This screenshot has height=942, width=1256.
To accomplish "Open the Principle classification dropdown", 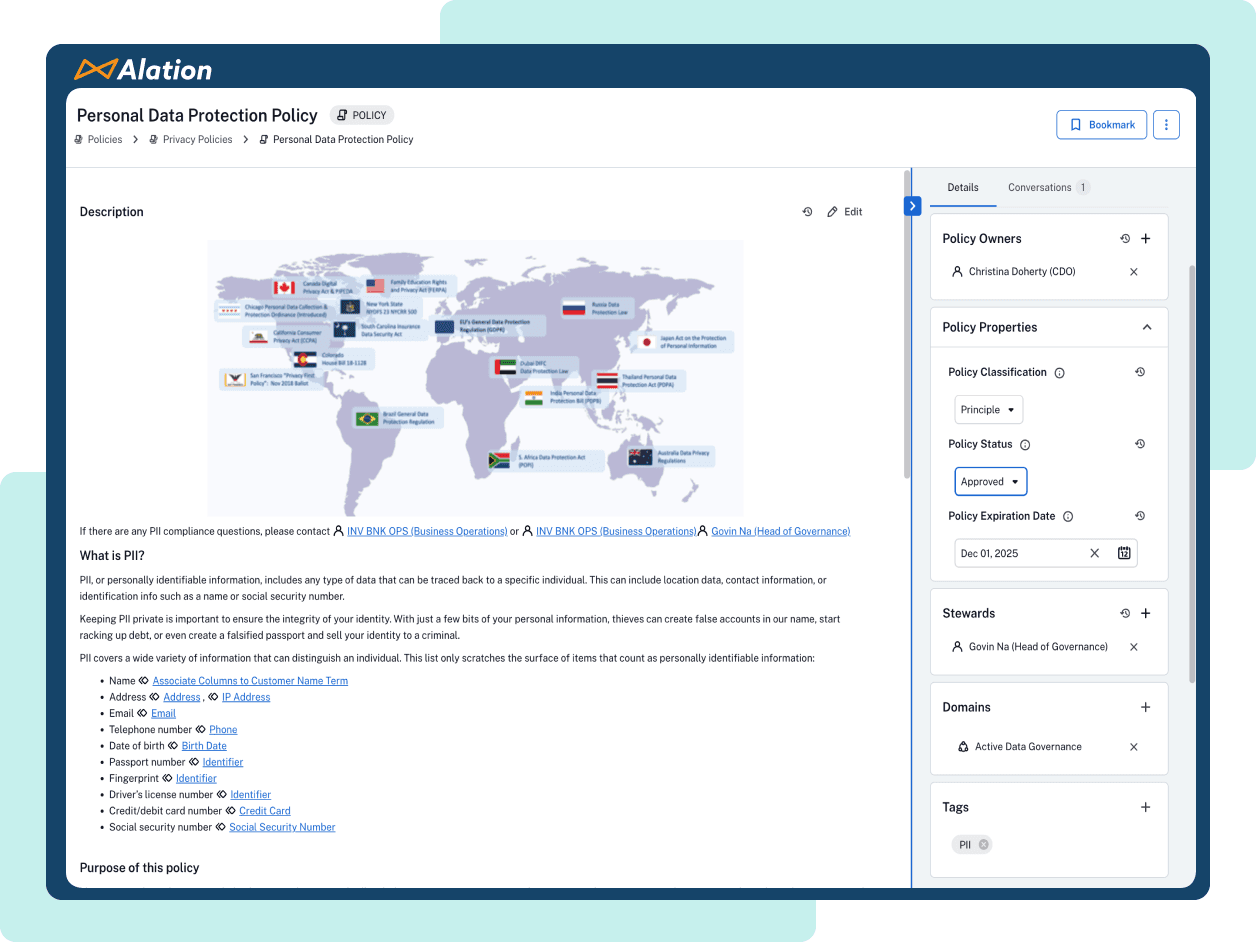I will click(988, 409).
